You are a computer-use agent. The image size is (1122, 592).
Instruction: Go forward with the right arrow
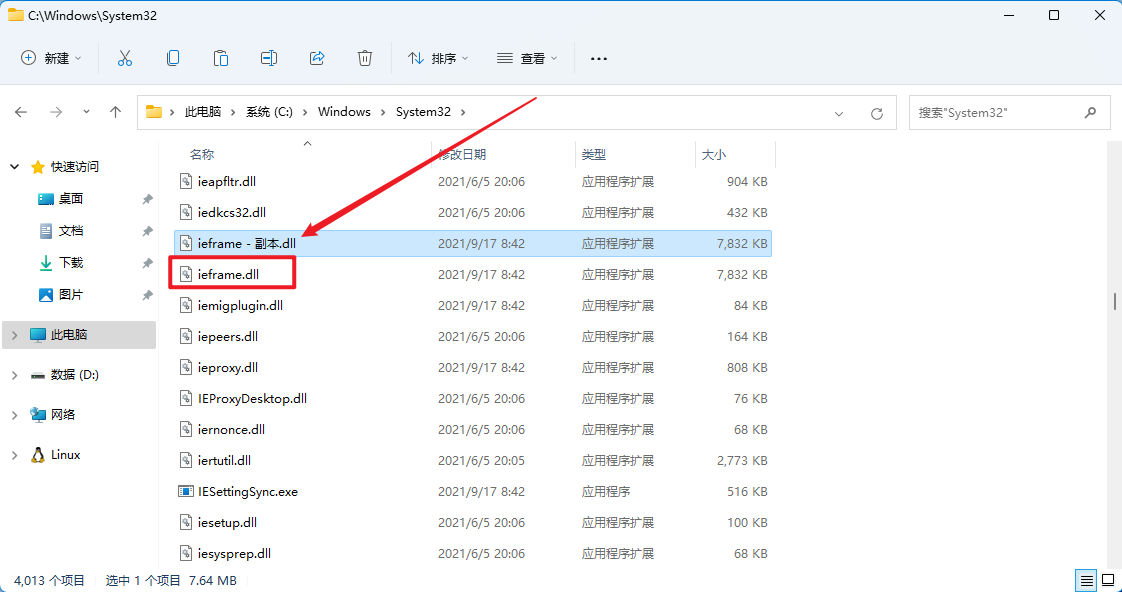coord(56,112)
